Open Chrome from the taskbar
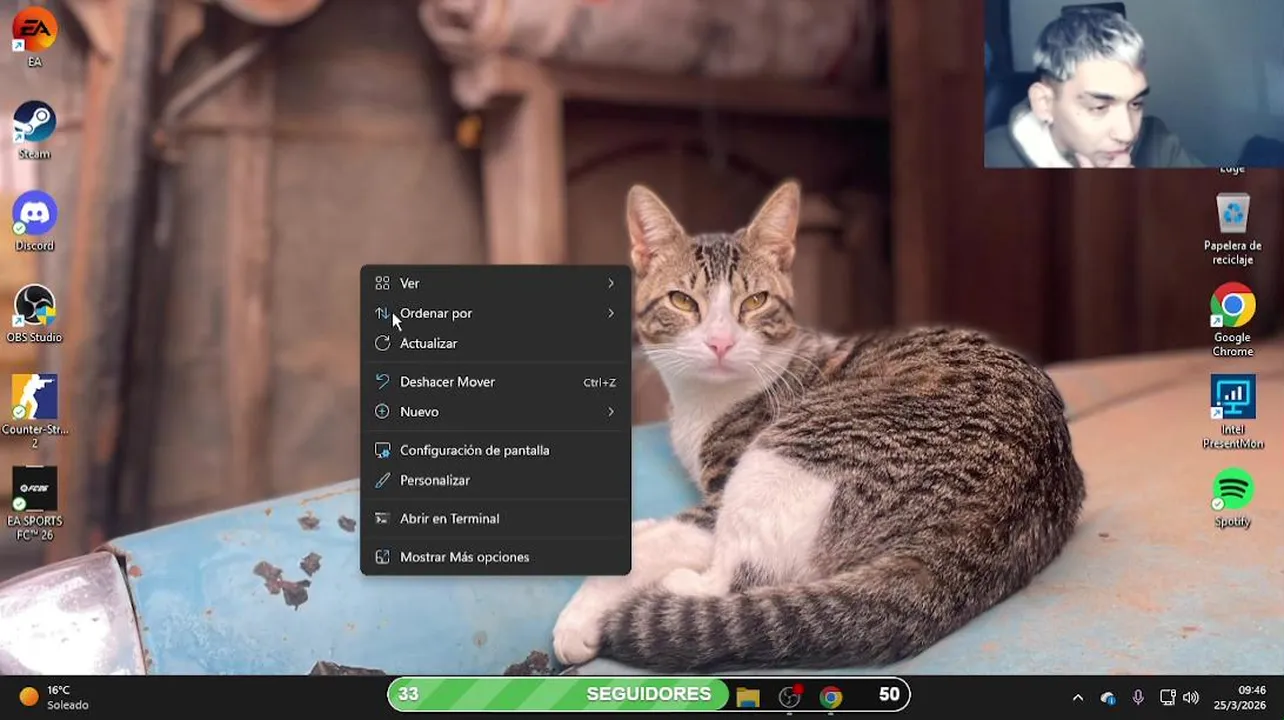This screenshot has height=720, width=1284. click(x=831, y=697)
